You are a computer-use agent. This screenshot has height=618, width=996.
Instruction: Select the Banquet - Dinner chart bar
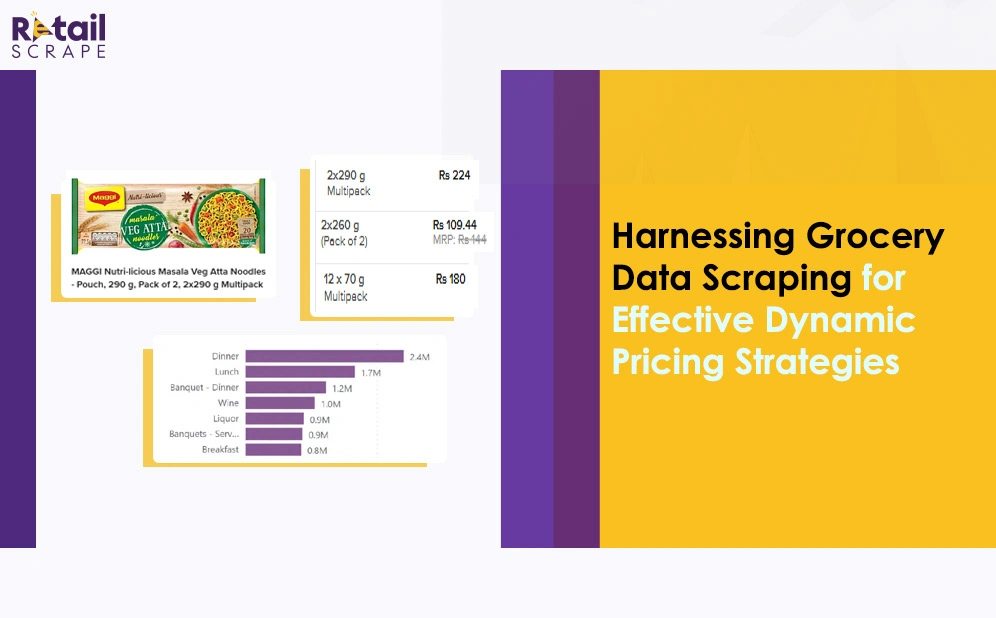click(285, 388)
